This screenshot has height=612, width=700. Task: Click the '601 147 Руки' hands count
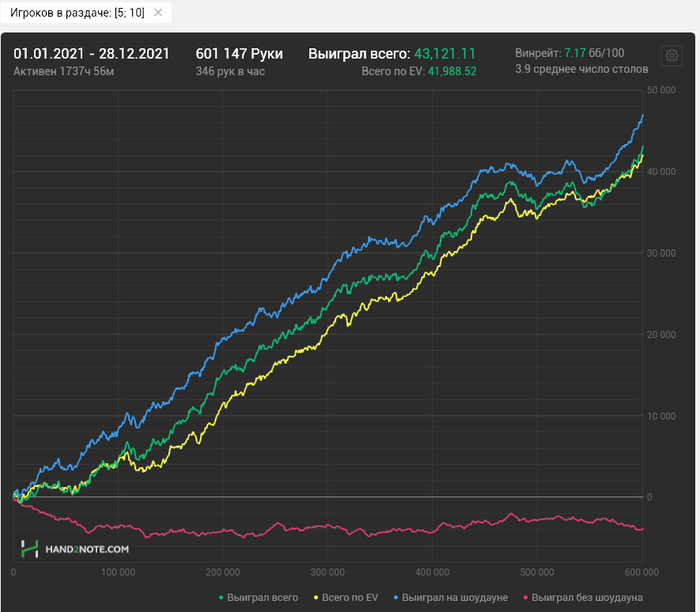pyautogui.click(x=239, y=54)
